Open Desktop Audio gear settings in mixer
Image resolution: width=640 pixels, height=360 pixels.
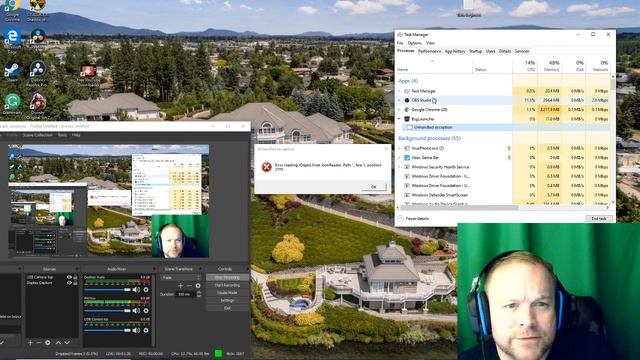pyautogui.click(x=146, y=289)
